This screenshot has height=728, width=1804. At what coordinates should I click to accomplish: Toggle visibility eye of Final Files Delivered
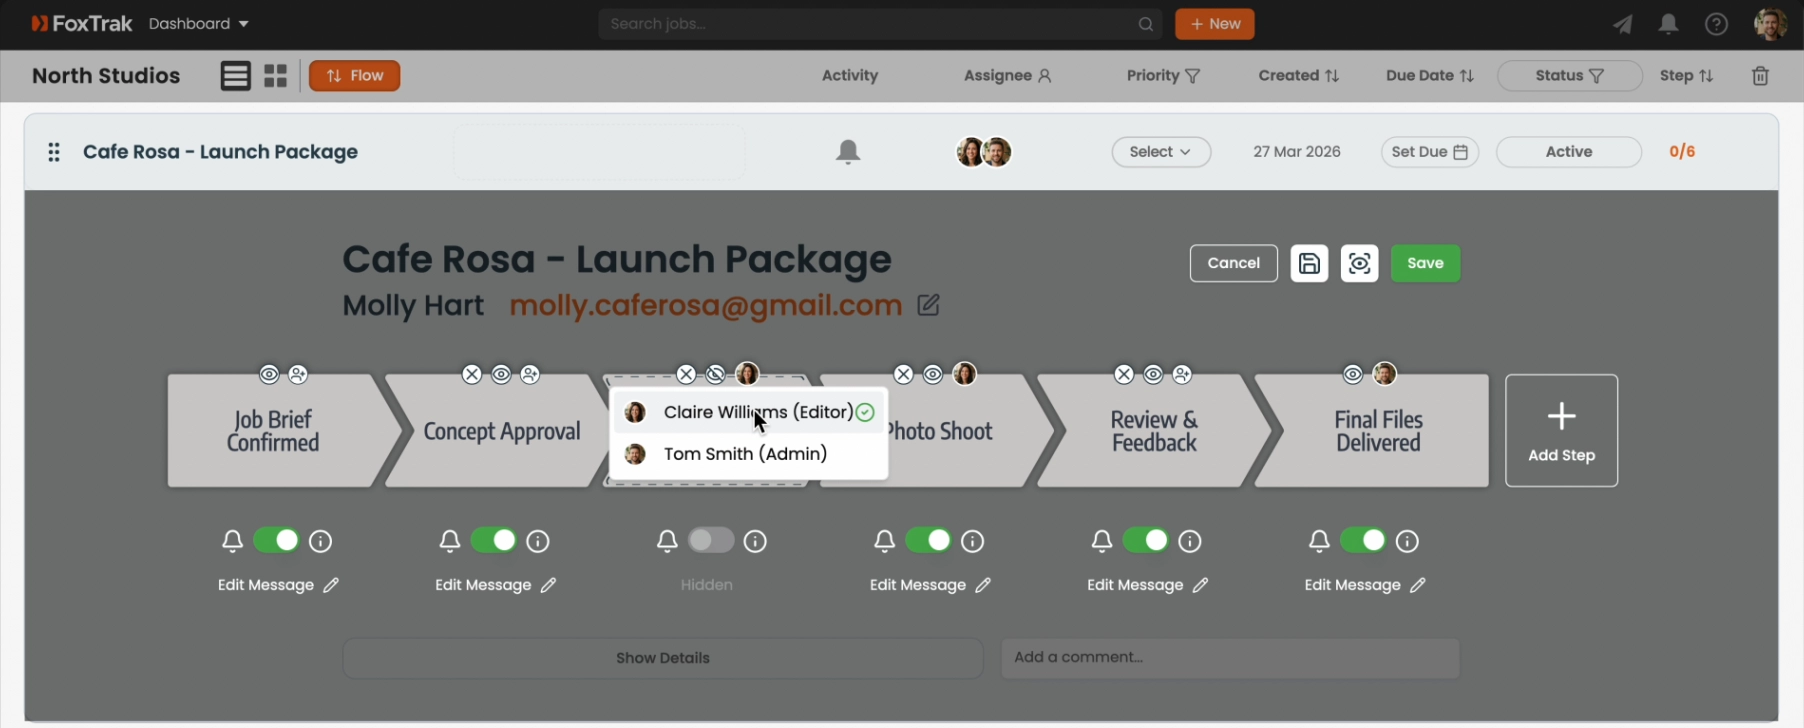point(1353,374)
